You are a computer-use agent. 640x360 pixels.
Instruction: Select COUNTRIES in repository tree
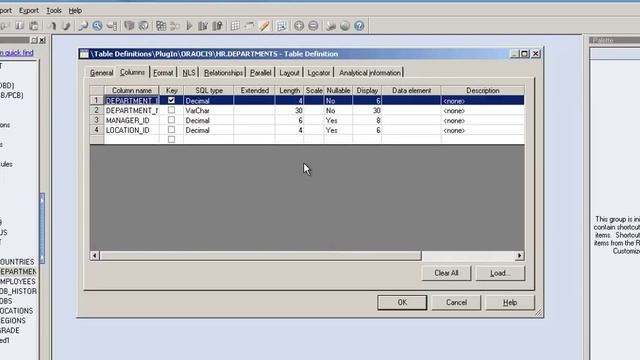coord(17,262)
